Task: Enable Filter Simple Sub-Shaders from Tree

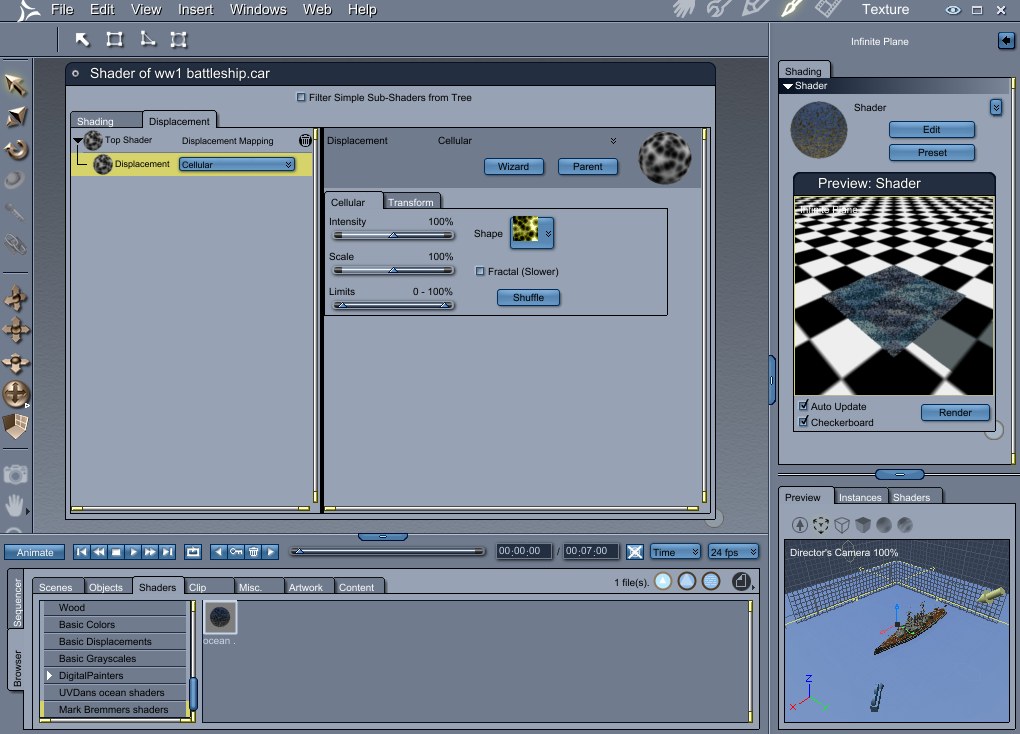Action: (302, 98)
